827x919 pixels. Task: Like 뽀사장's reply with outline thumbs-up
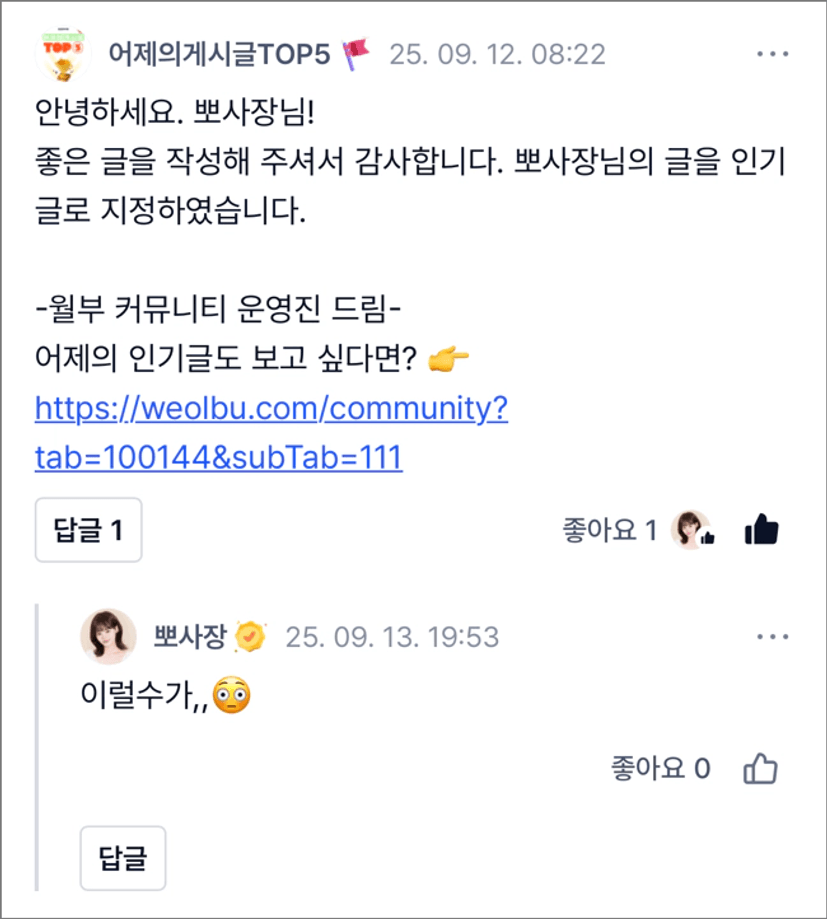pos(761,768)
